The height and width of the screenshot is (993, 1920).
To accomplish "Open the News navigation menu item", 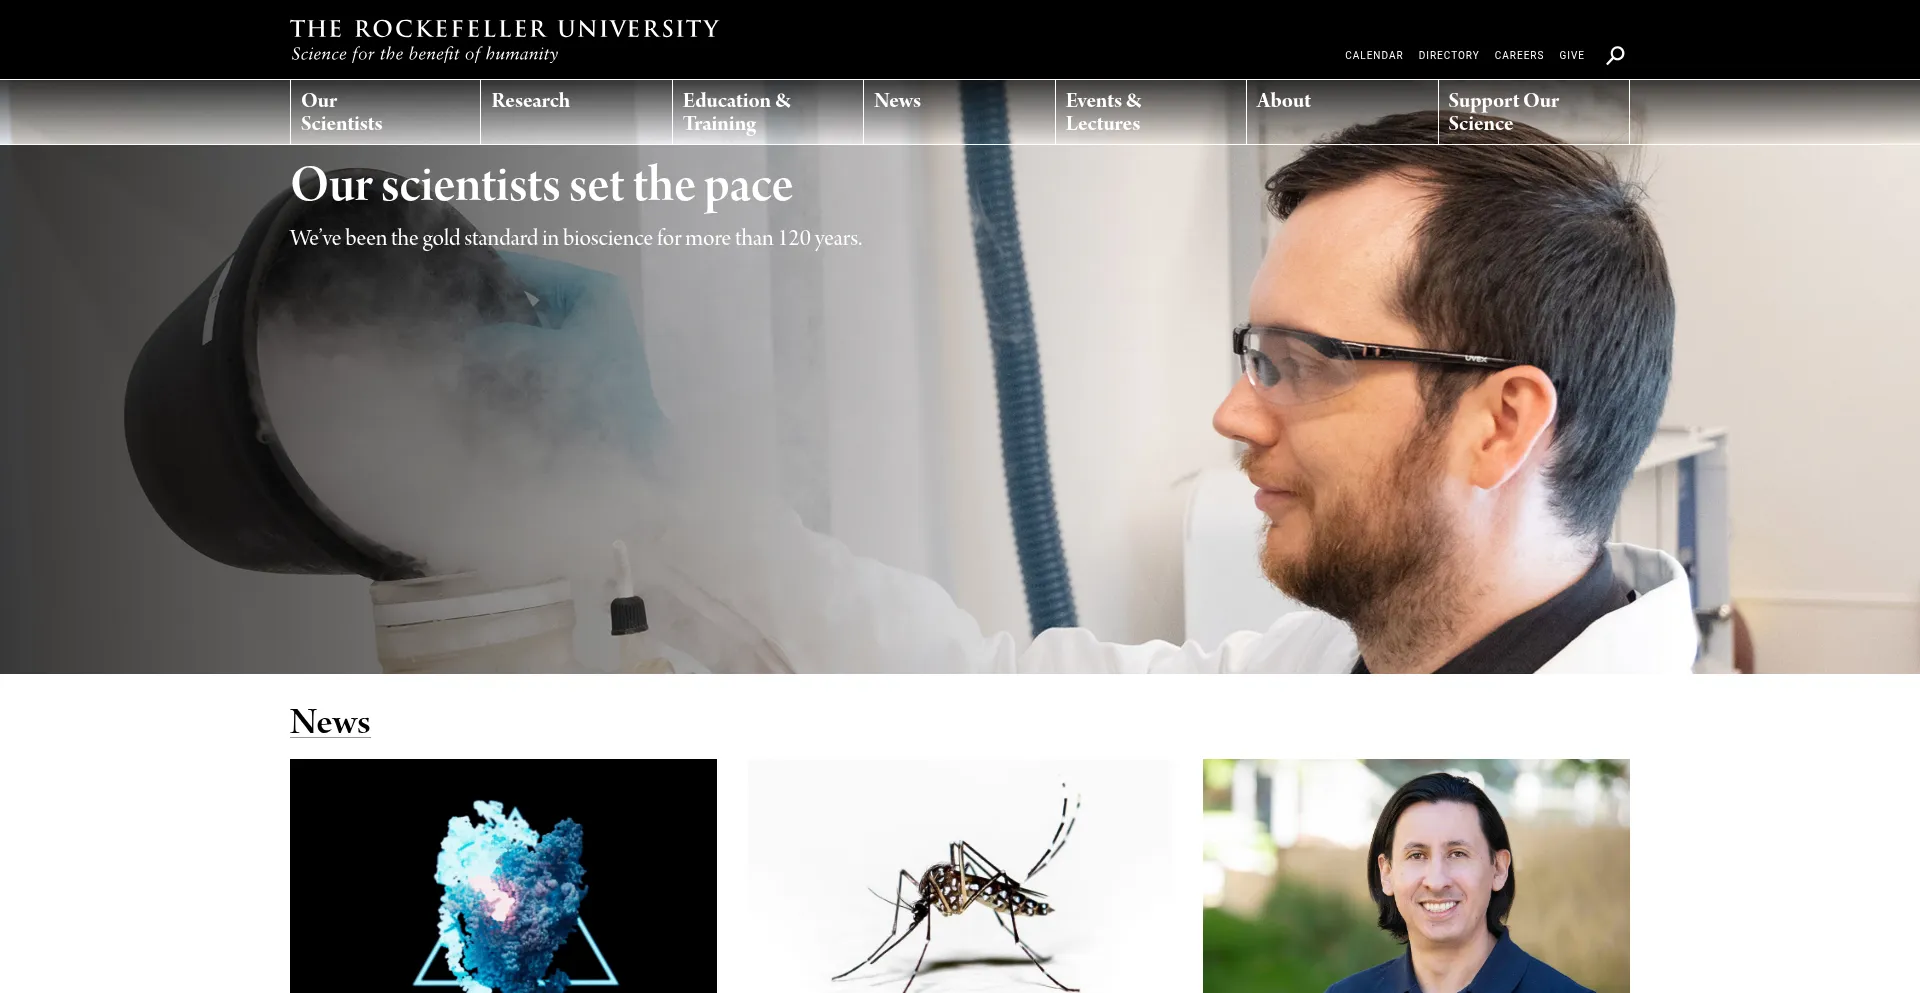I will tap(959, 112).
